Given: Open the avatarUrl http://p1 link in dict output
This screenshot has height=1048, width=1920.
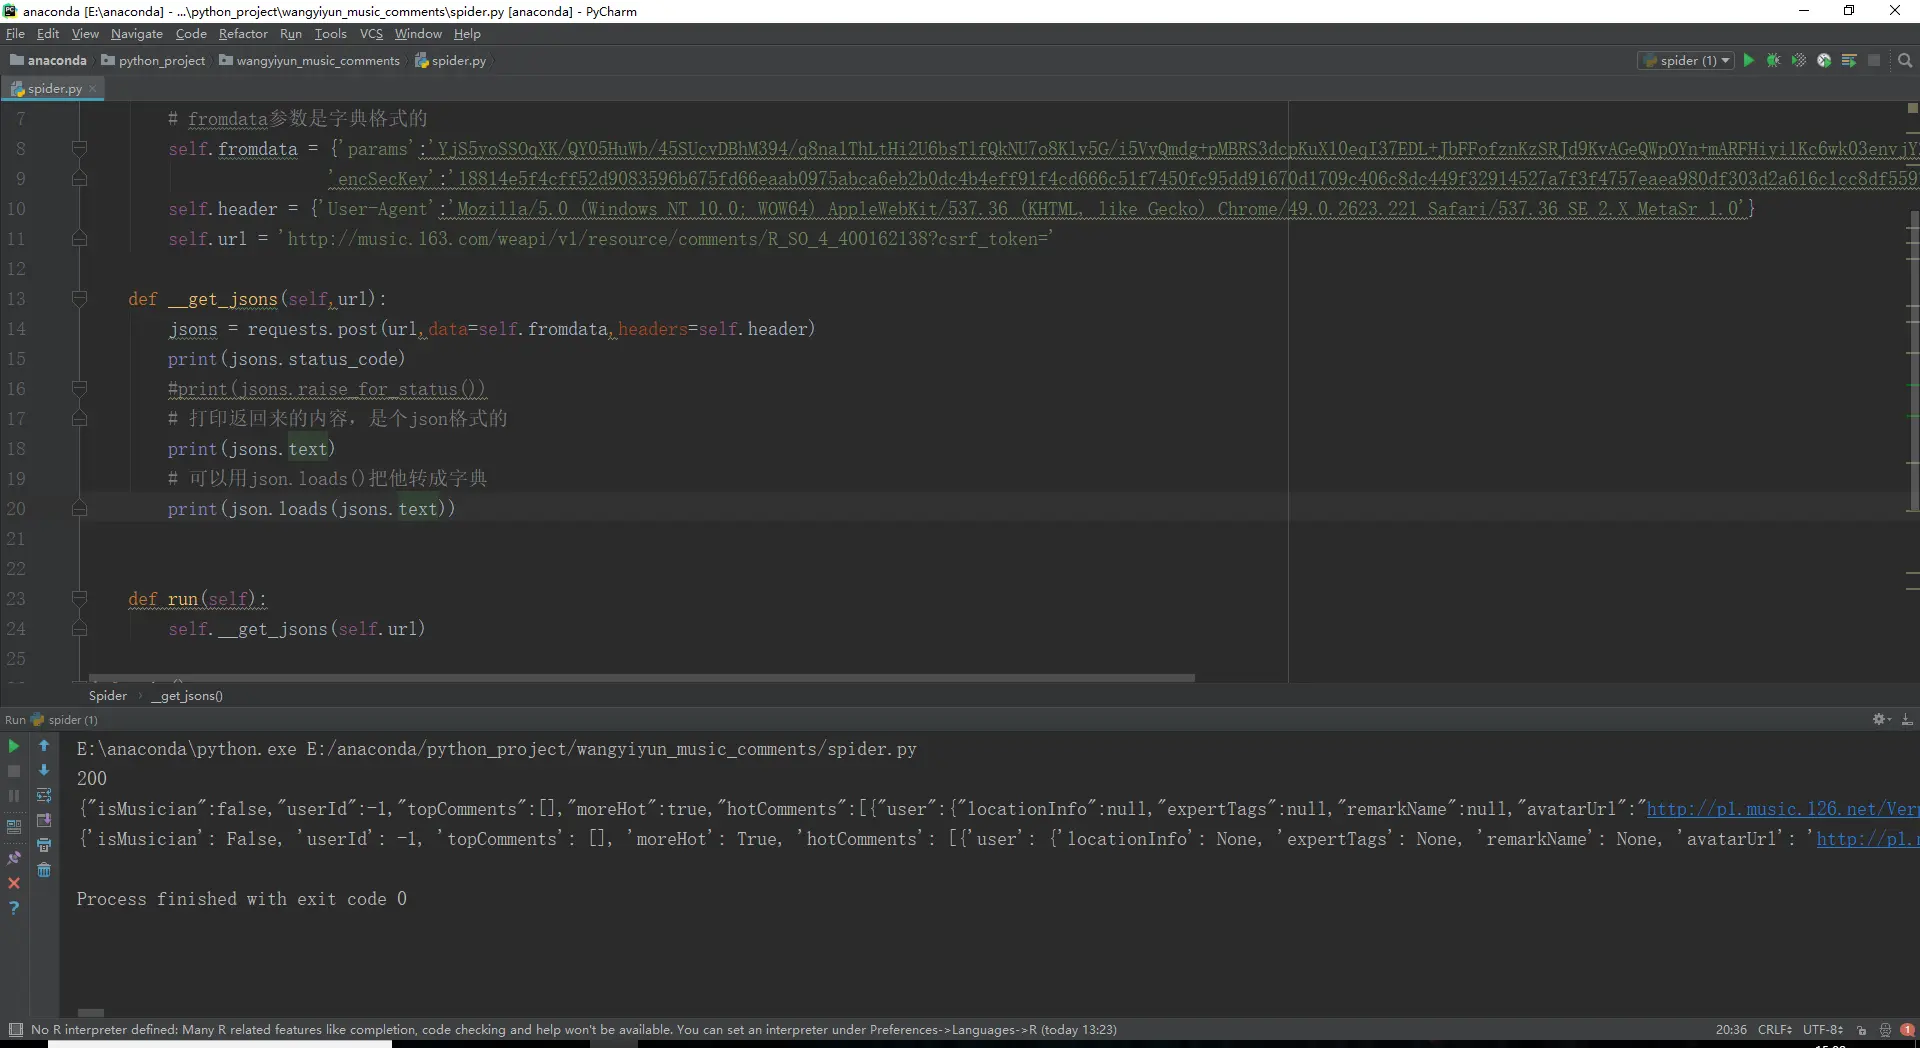Looking at the screenshot, I should coord(1866,839).
